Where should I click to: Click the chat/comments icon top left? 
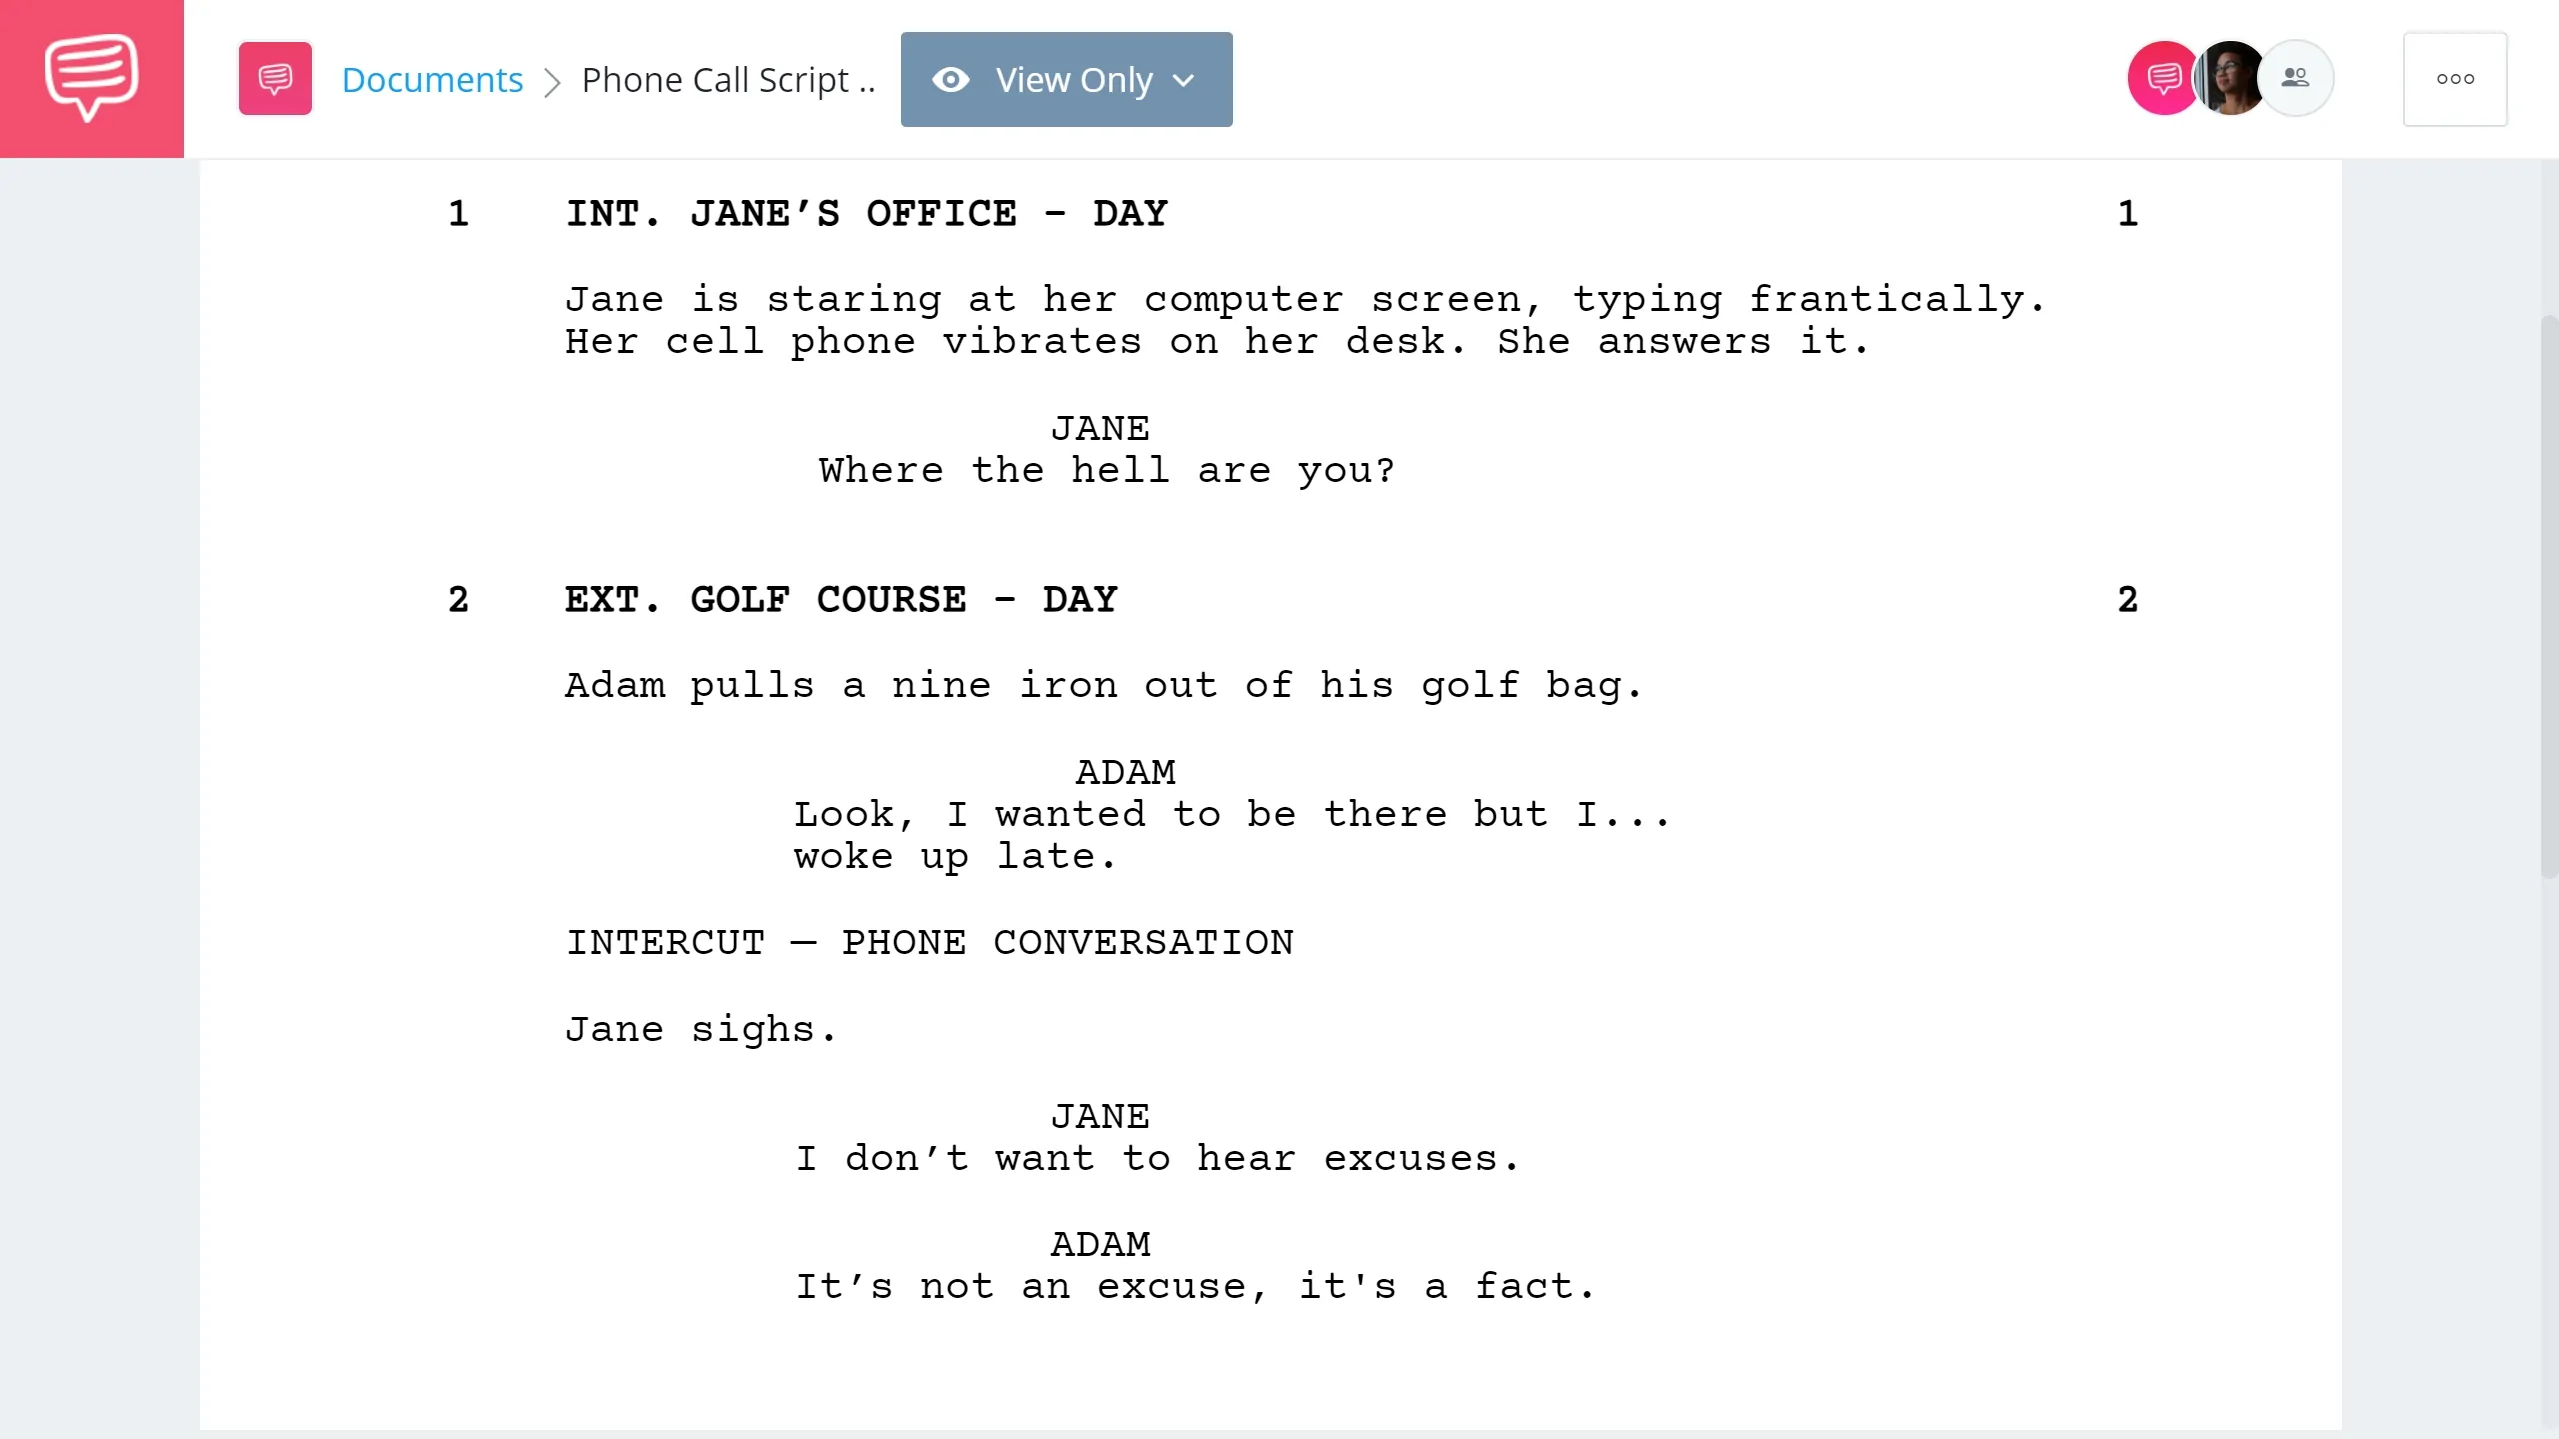(276, 79)
